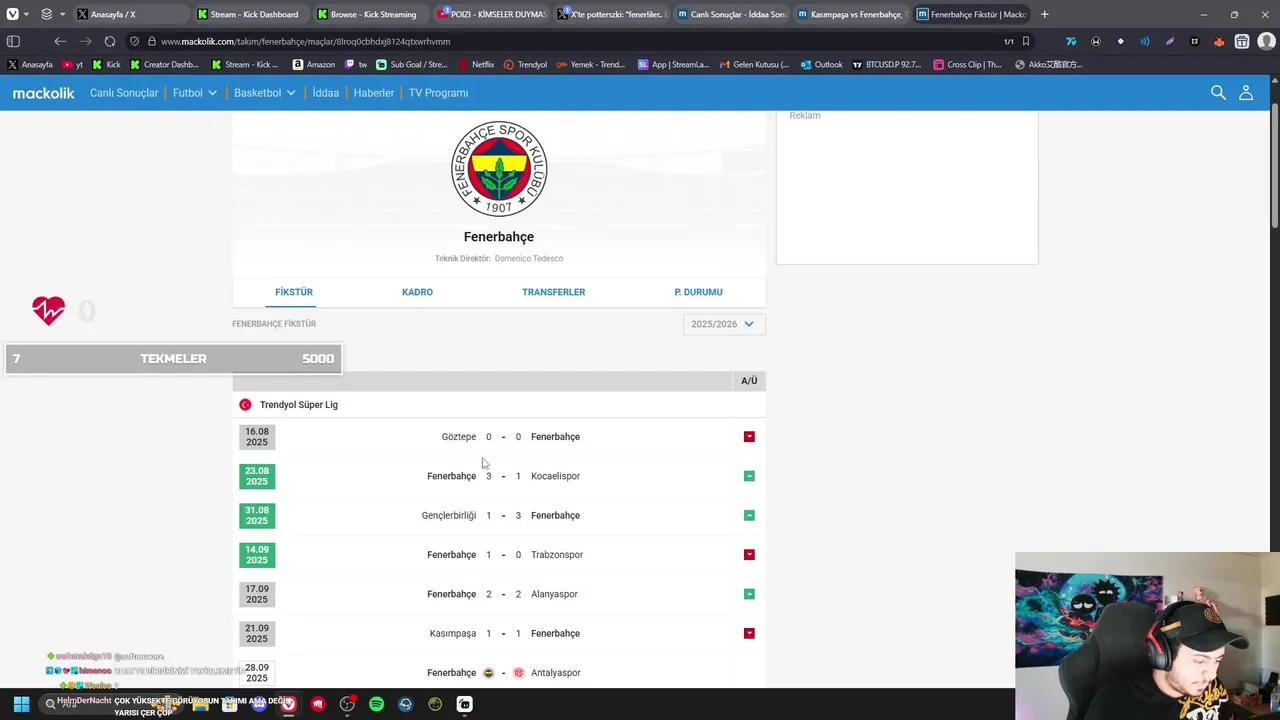1280x720 pixels.
Task: Expand the Basketbol menu dropdown
Action: click(x=265, y=93)
